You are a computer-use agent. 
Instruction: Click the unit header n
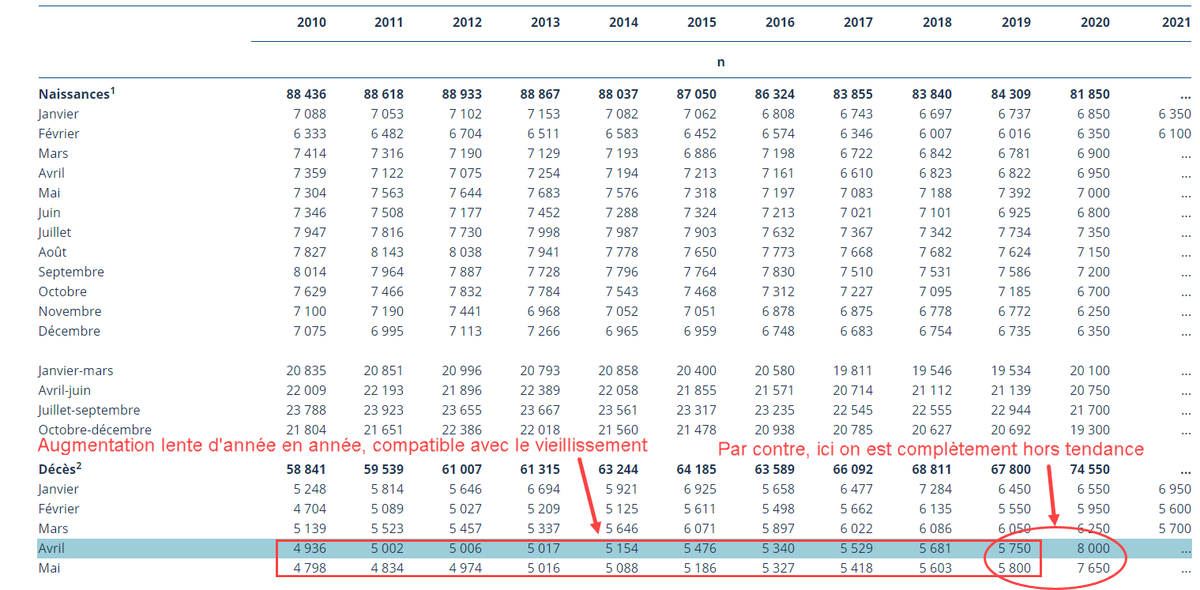(721, 62)
